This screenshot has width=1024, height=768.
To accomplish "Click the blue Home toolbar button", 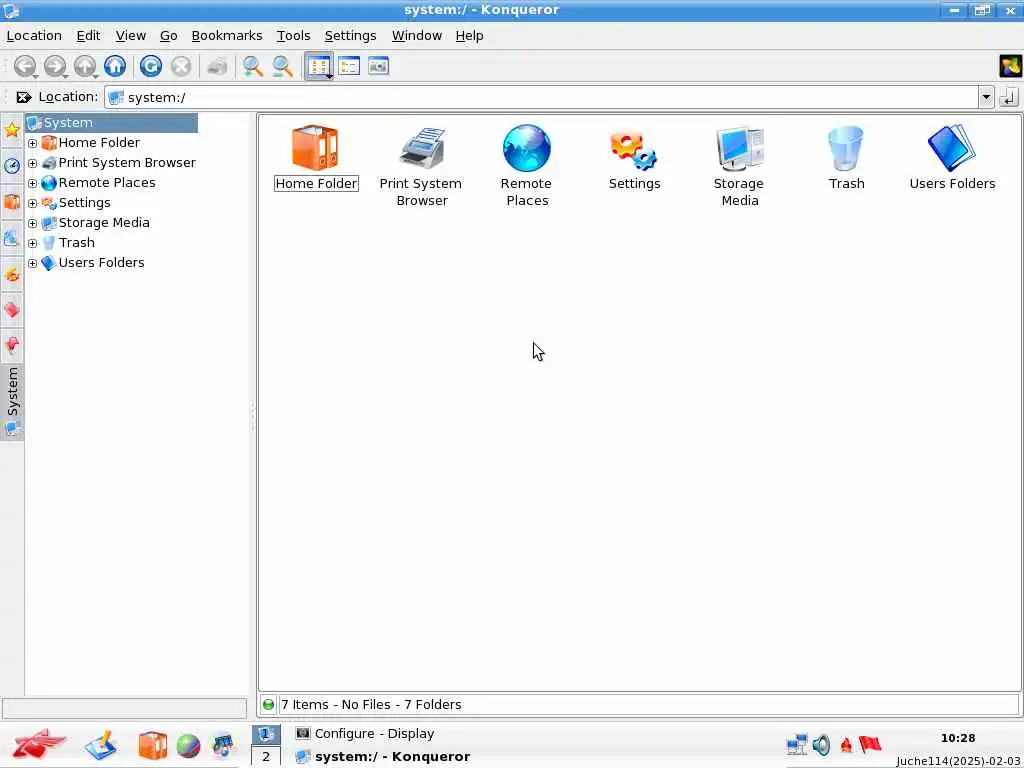I will pyautogui.click(x=115, y=66).
